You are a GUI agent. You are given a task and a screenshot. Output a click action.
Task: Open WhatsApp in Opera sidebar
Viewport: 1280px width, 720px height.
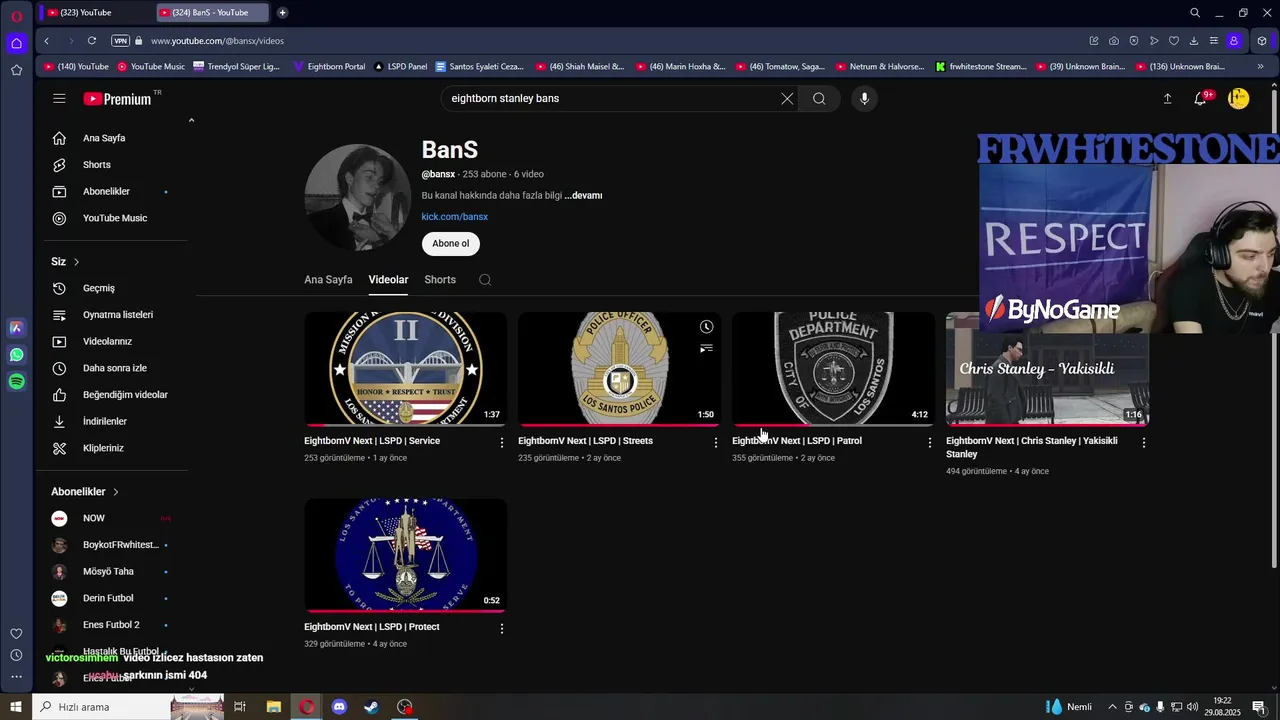17,355
